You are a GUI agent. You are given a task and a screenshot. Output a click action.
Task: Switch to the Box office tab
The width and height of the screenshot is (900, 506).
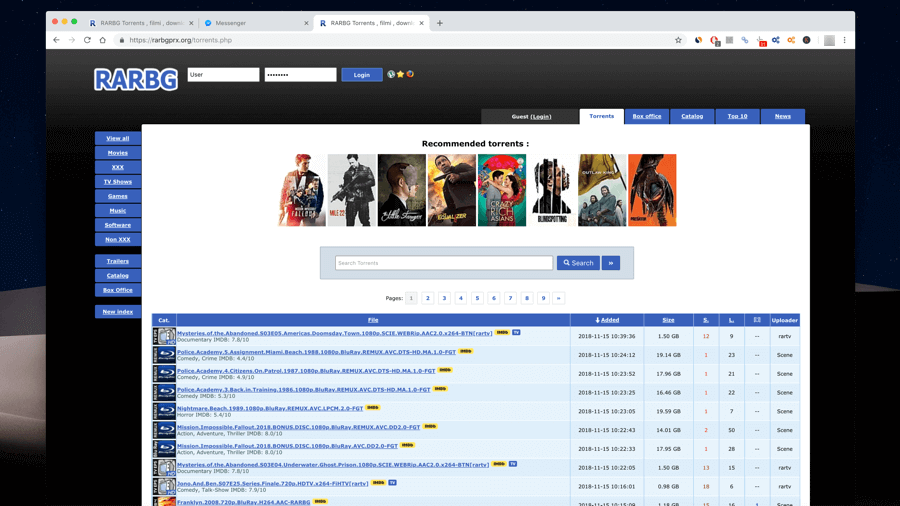[647, 116]
